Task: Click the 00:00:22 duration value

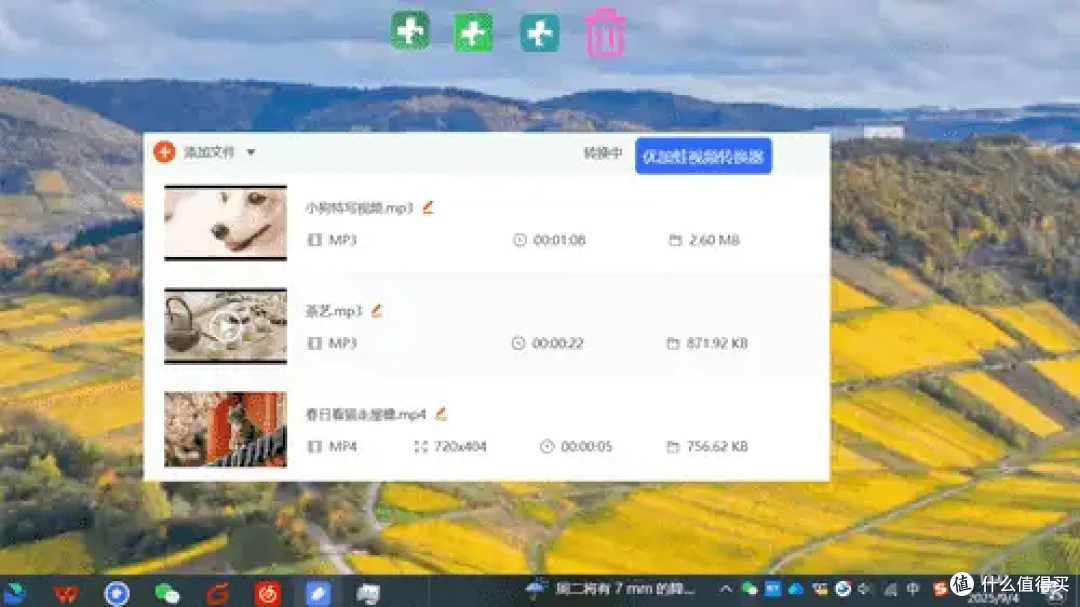Action: [558, 343]
